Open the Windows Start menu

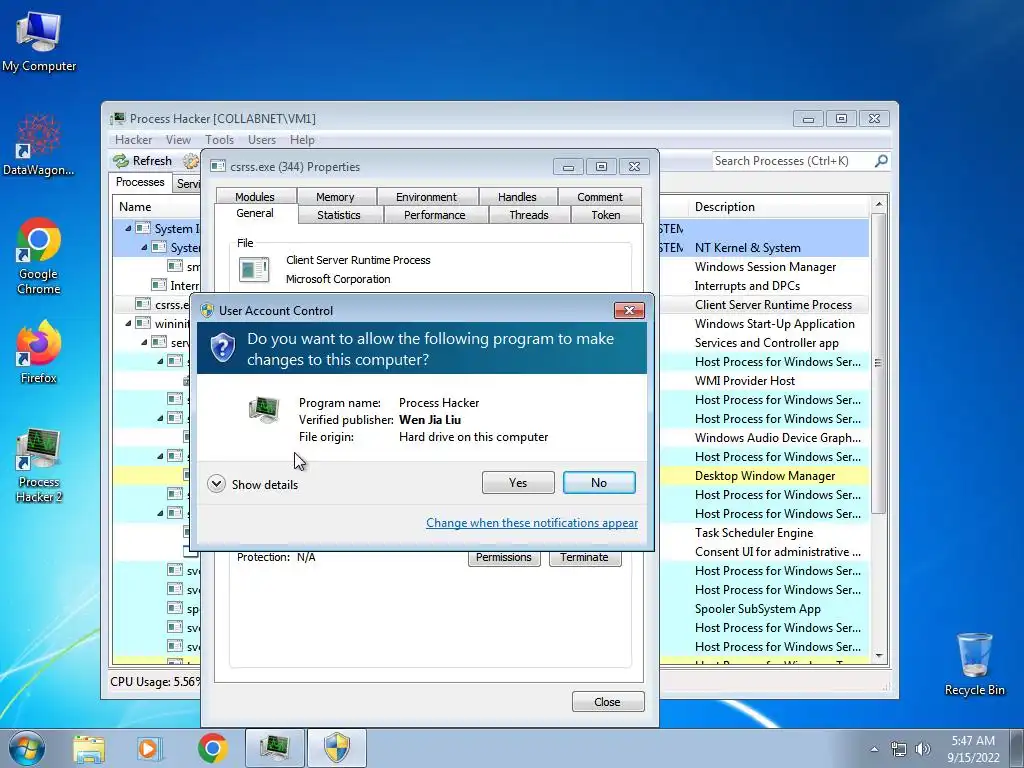[x=27, y=748]
